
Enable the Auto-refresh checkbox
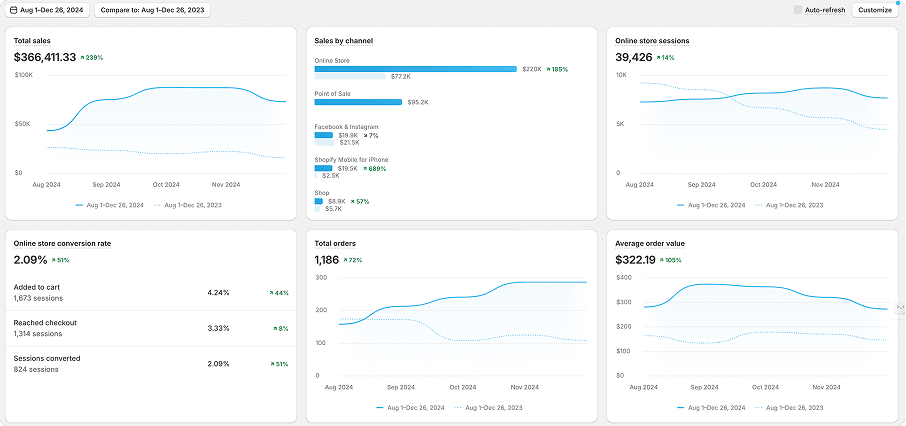click(x=798, y=10)
